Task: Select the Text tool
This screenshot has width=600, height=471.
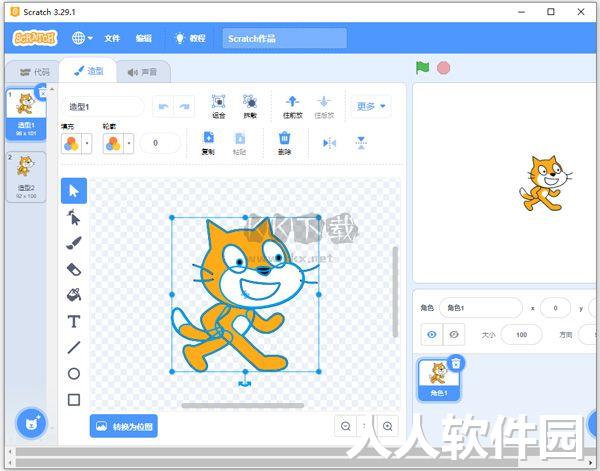Action: [x=74, y=321]
